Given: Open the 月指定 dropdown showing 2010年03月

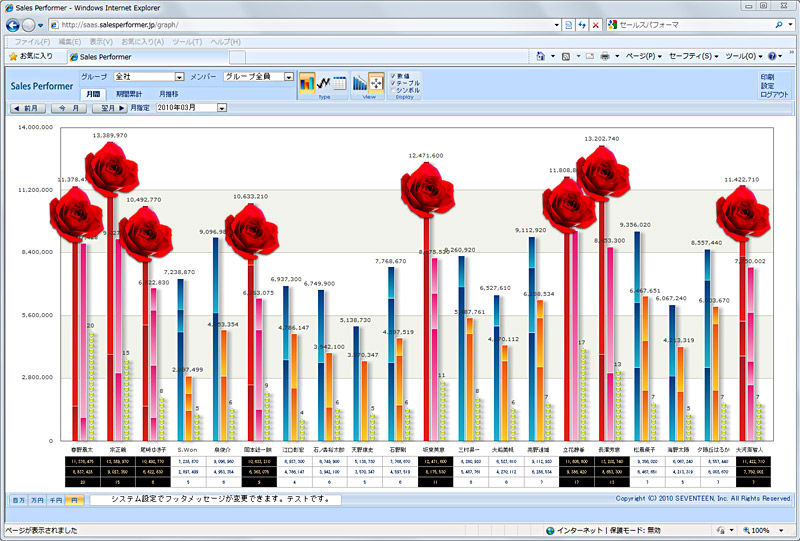Looking at the screenshot, I should [x=191, y=108].
